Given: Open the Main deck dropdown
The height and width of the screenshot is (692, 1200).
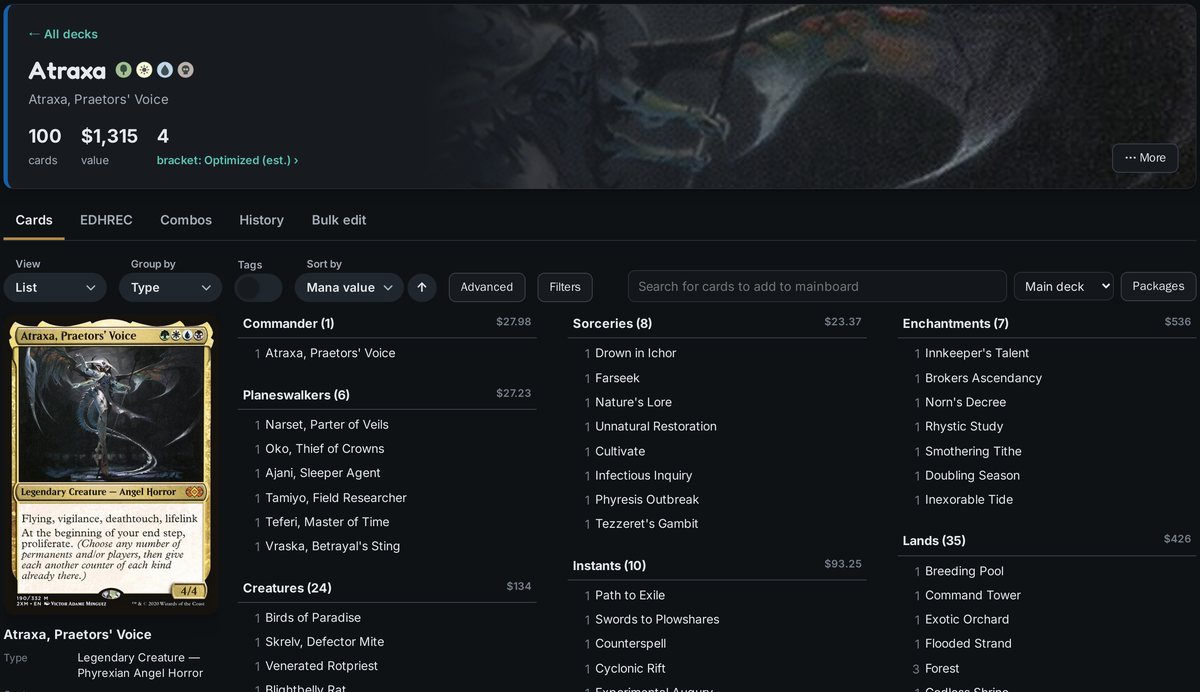Looking at the screenshot, I should click(x=1064, y=286).
